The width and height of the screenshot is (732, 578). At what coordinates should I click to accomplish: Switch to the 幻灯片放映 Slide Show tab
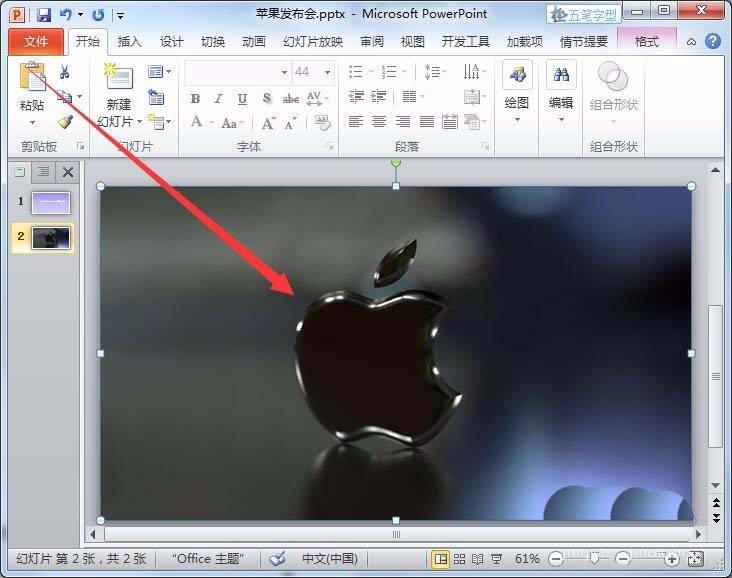[313, 42]
